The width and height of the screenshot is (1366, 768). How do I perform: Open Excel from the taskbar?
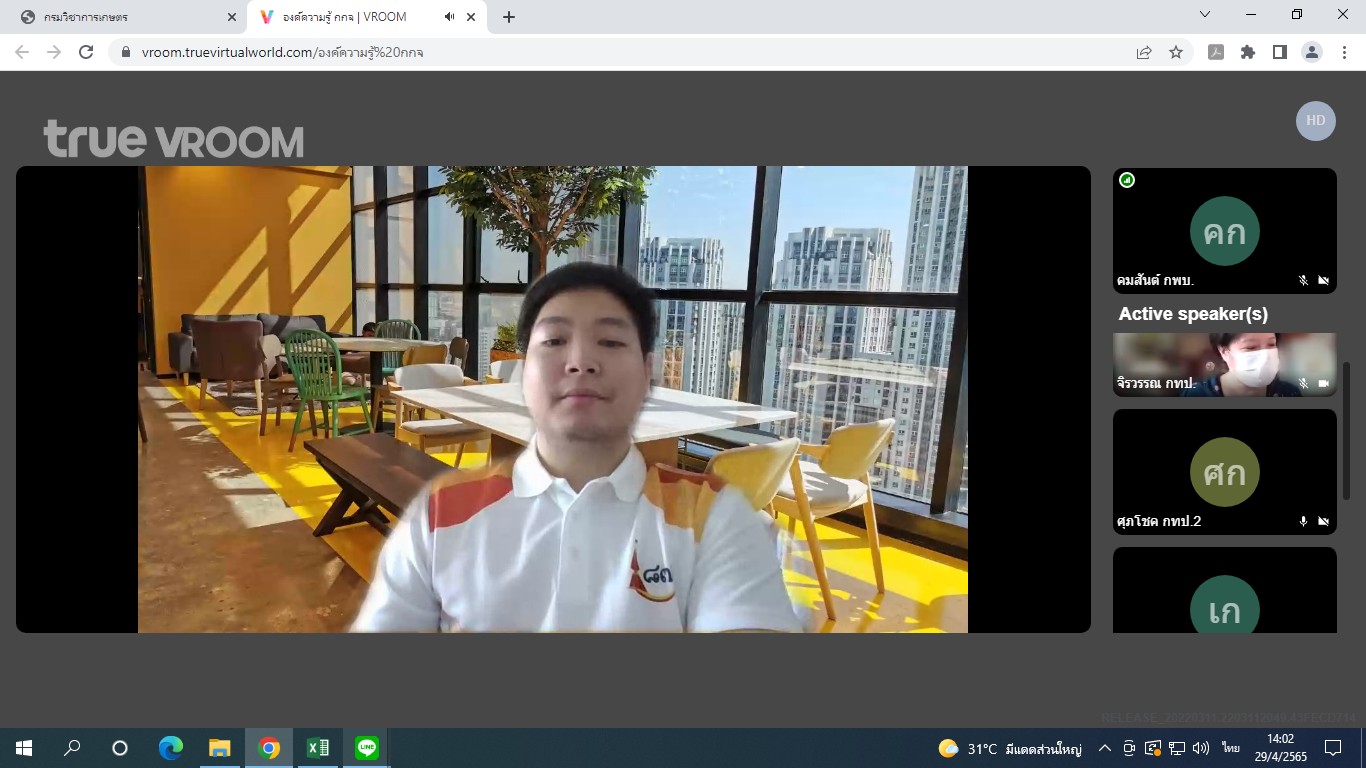(318, 747)
